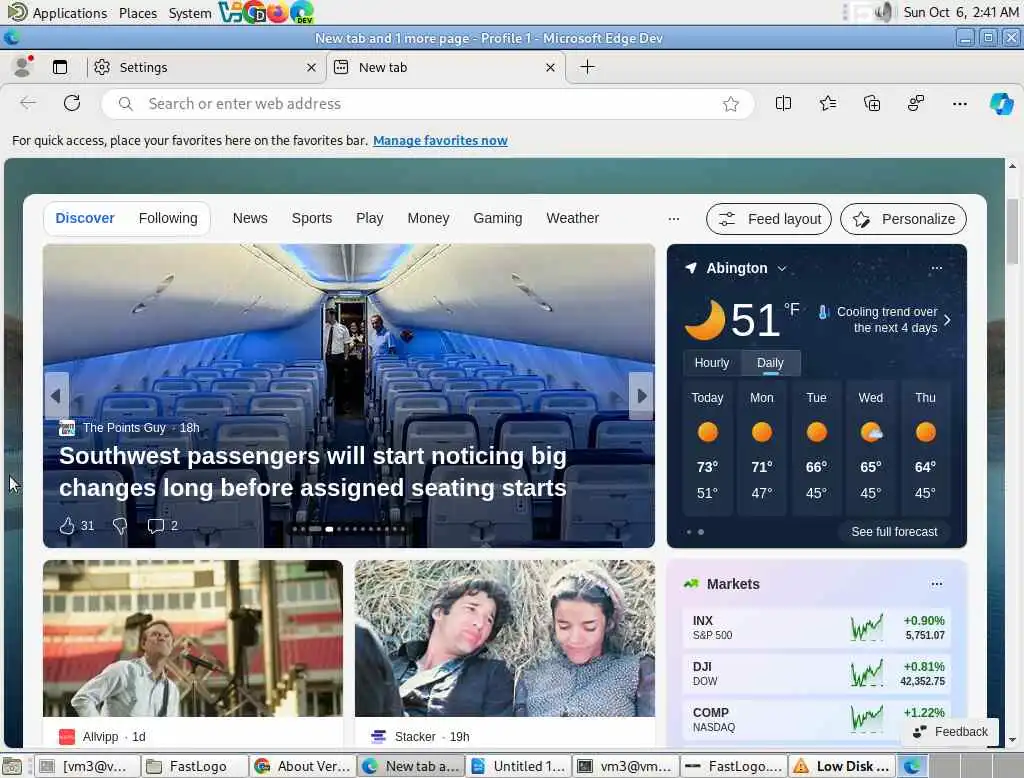Open the Collections icon

point(872,103)
